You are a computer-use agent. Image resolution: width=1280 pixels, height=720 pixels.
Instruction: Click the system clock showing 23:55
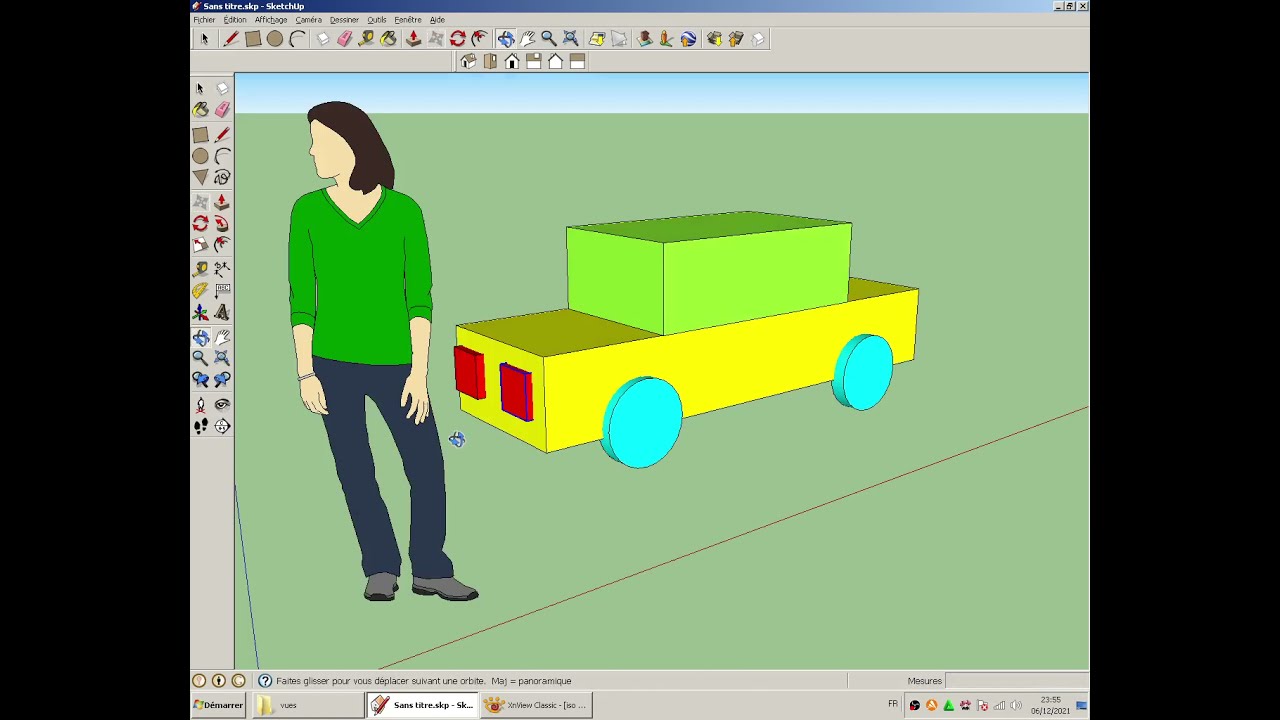(1050, 700)
